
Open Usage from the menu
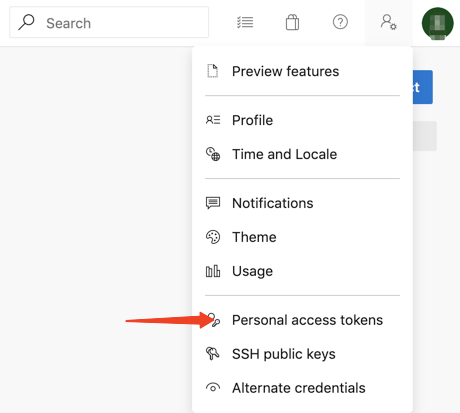(302, 271)
